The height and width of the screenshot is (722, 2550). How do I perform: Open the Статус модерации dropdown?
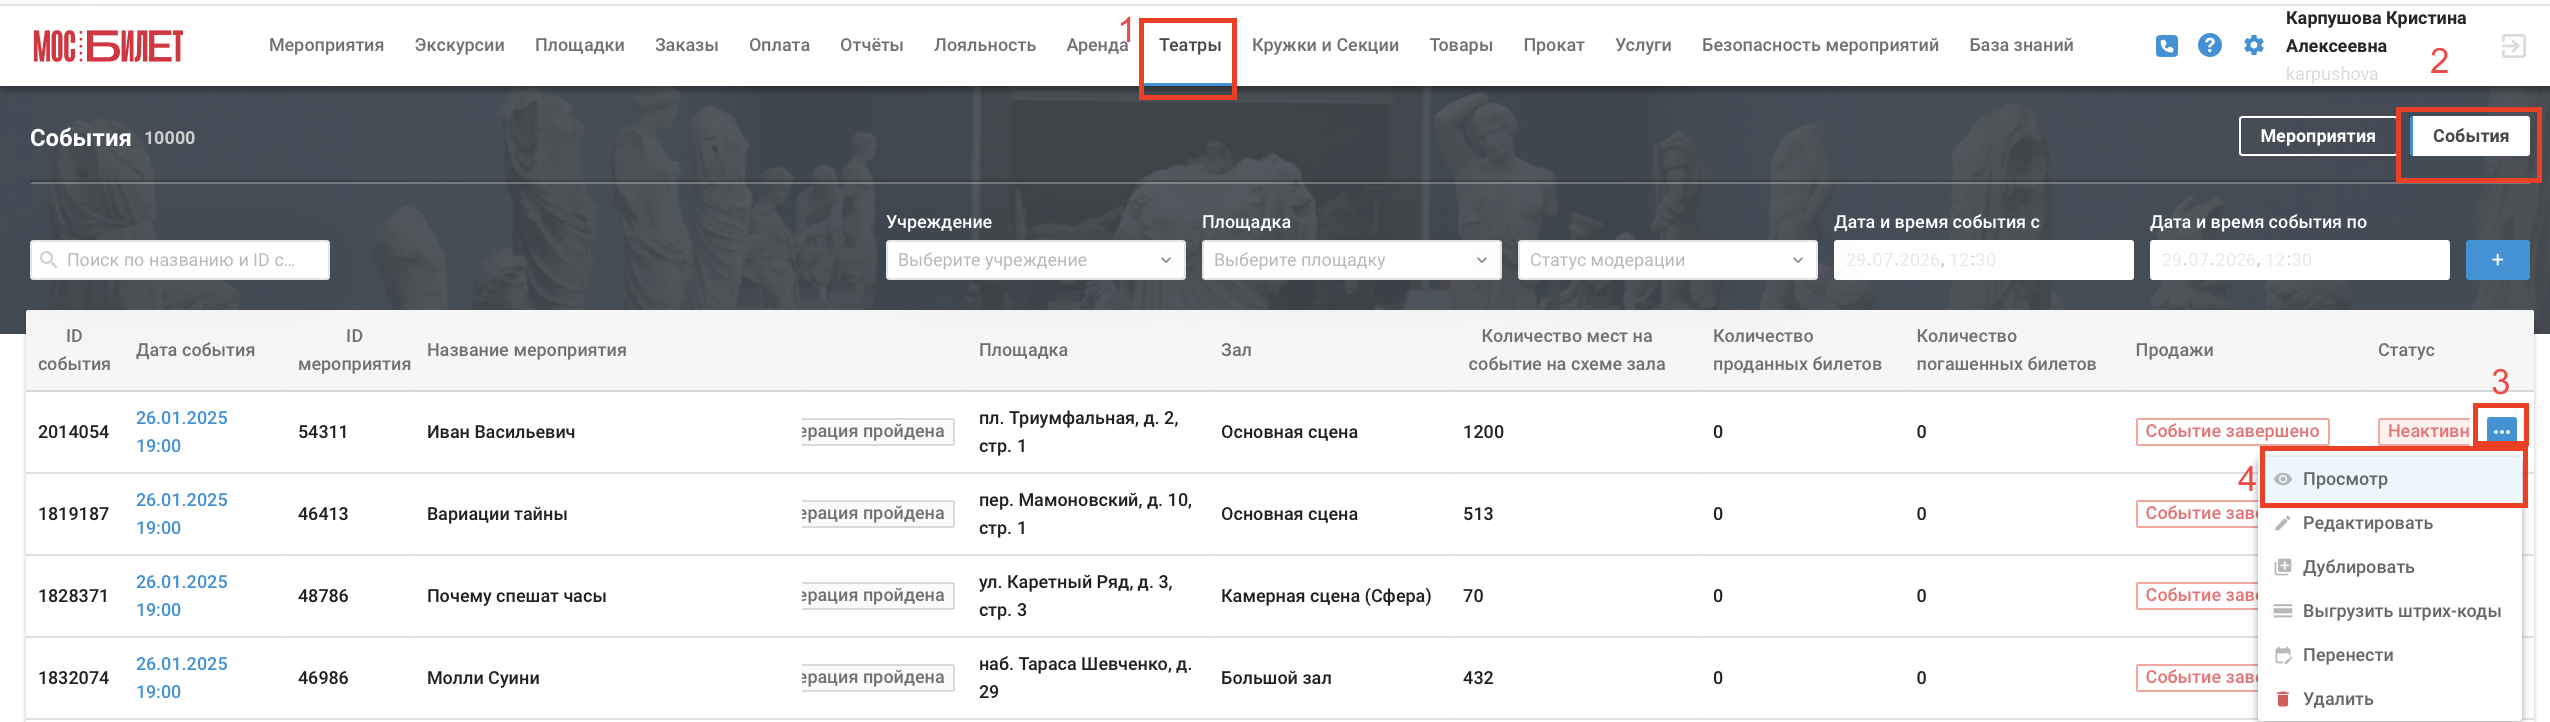click(x=1667, y=260)
